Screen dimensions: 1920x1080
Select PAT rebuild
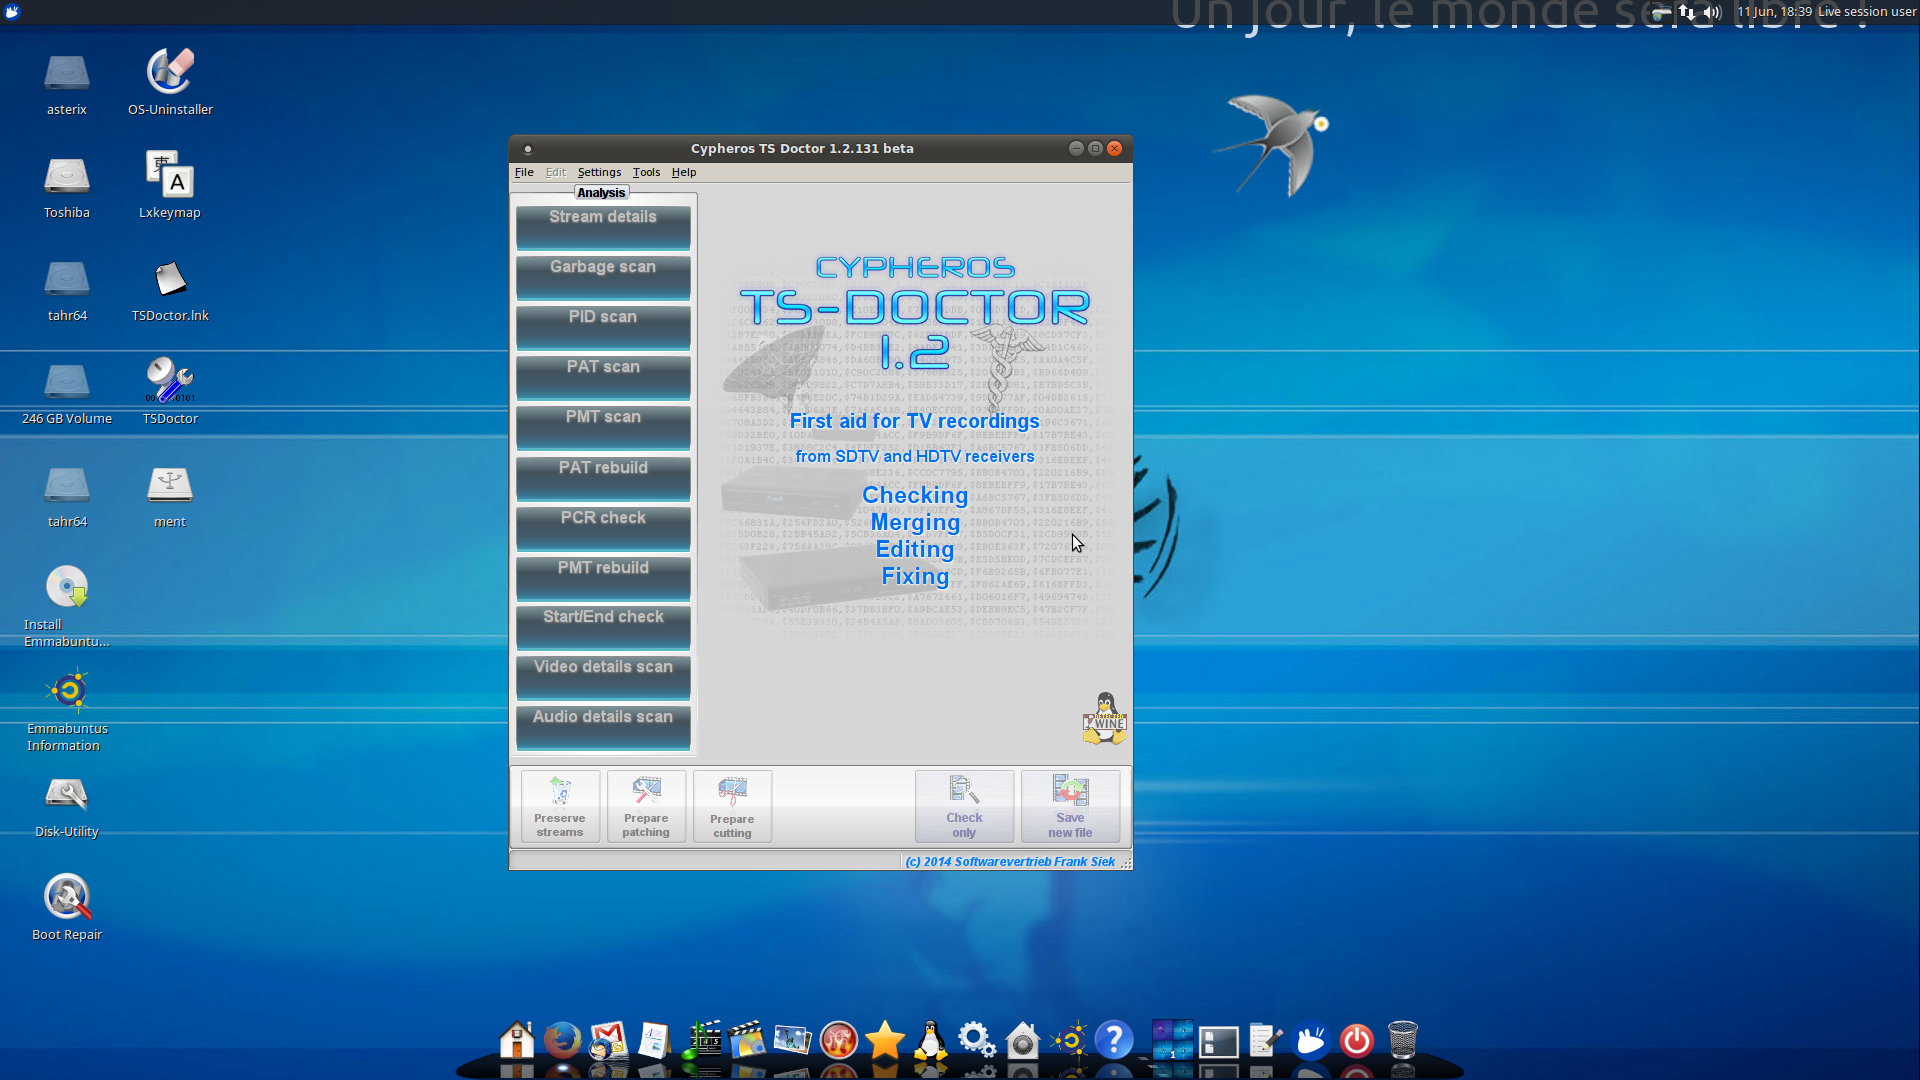(603, 478)
